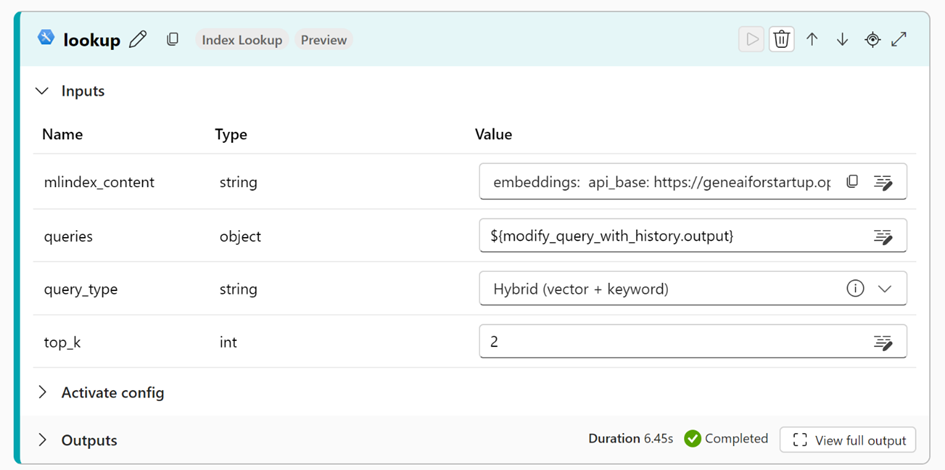Move the node down with down arrow
Screen dimensions: 945x470
[842, 39]
